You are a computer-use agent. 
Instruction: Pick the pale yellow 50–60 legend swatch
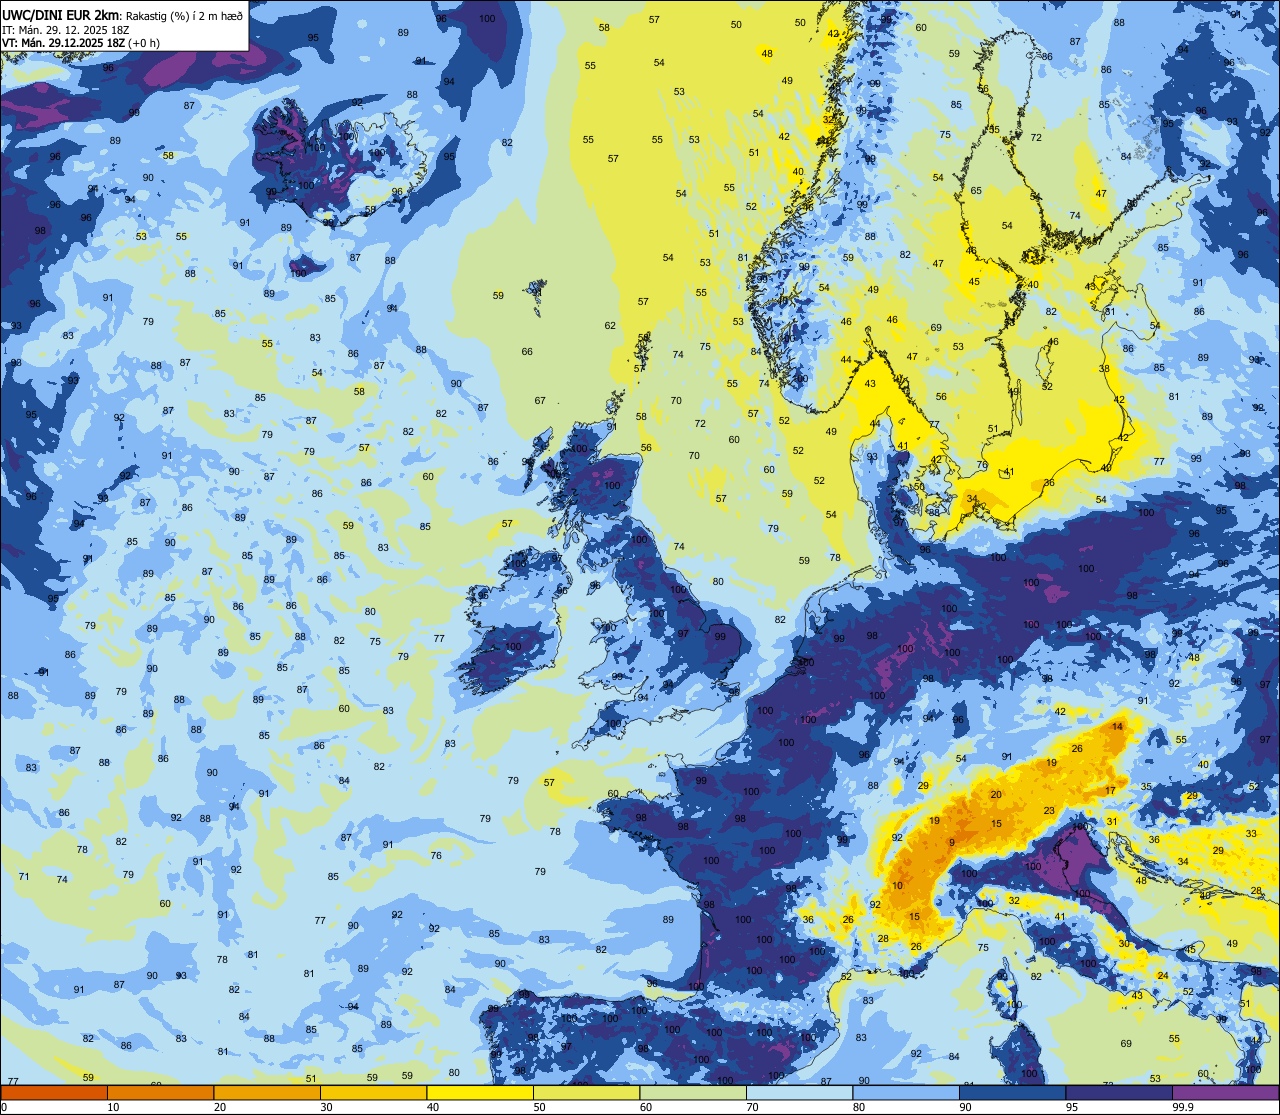point(586,1092)
